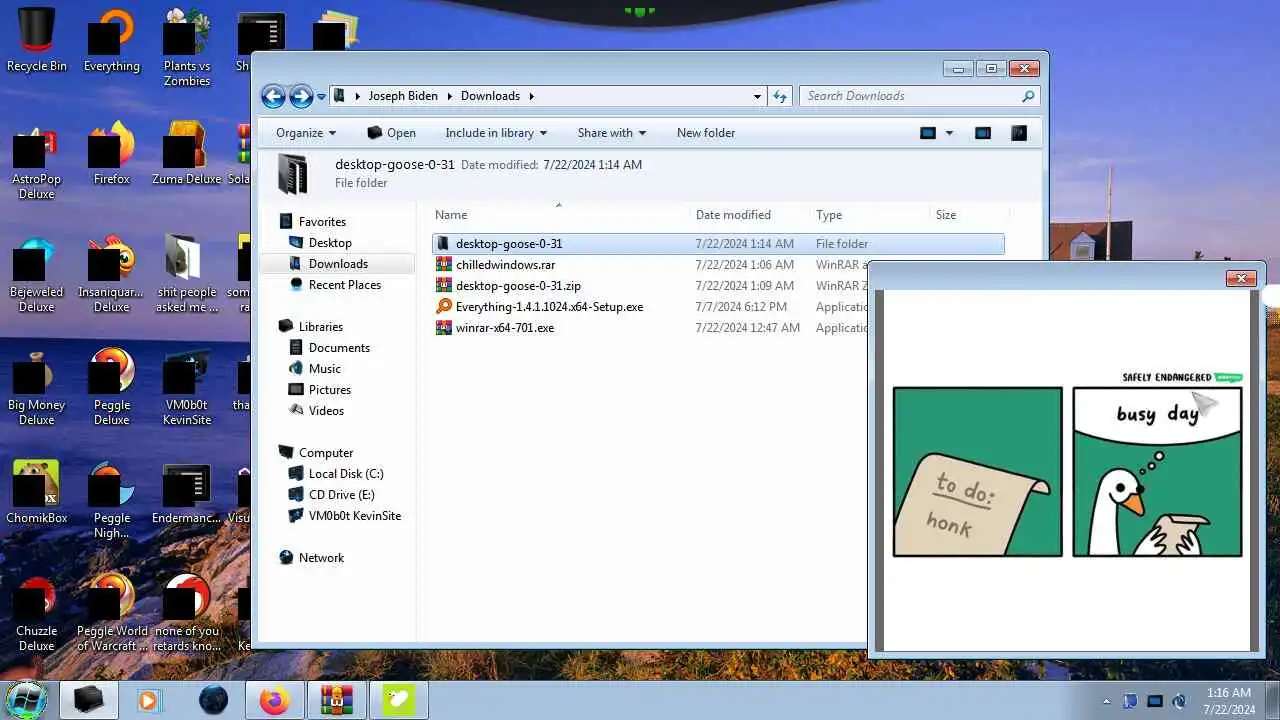Launch Plants vs Zombies desktop icon
The width and height of the screenshot is (1280, 720).
coord(187,46)
